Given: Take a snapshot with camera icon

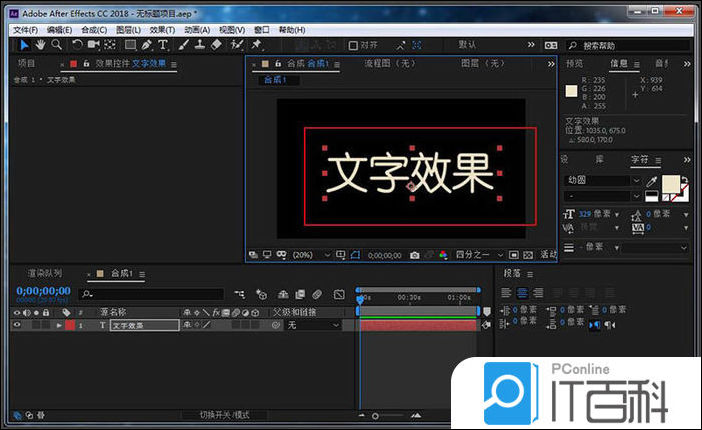Looking at the screenshot, I should [414, 255].
